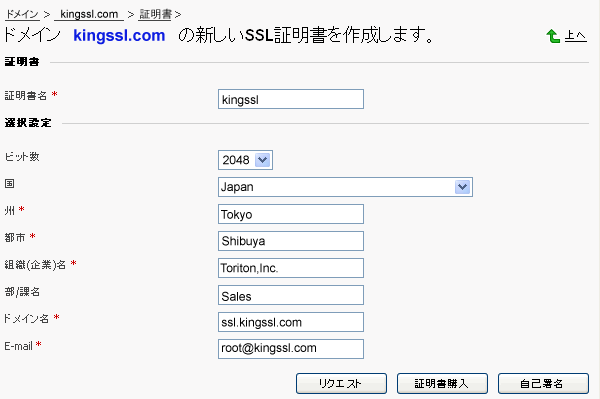Image resolution: width=600 pixels, height=399 pixels.
Task: Click the 証明書 section heading
Action: (22, 62)
